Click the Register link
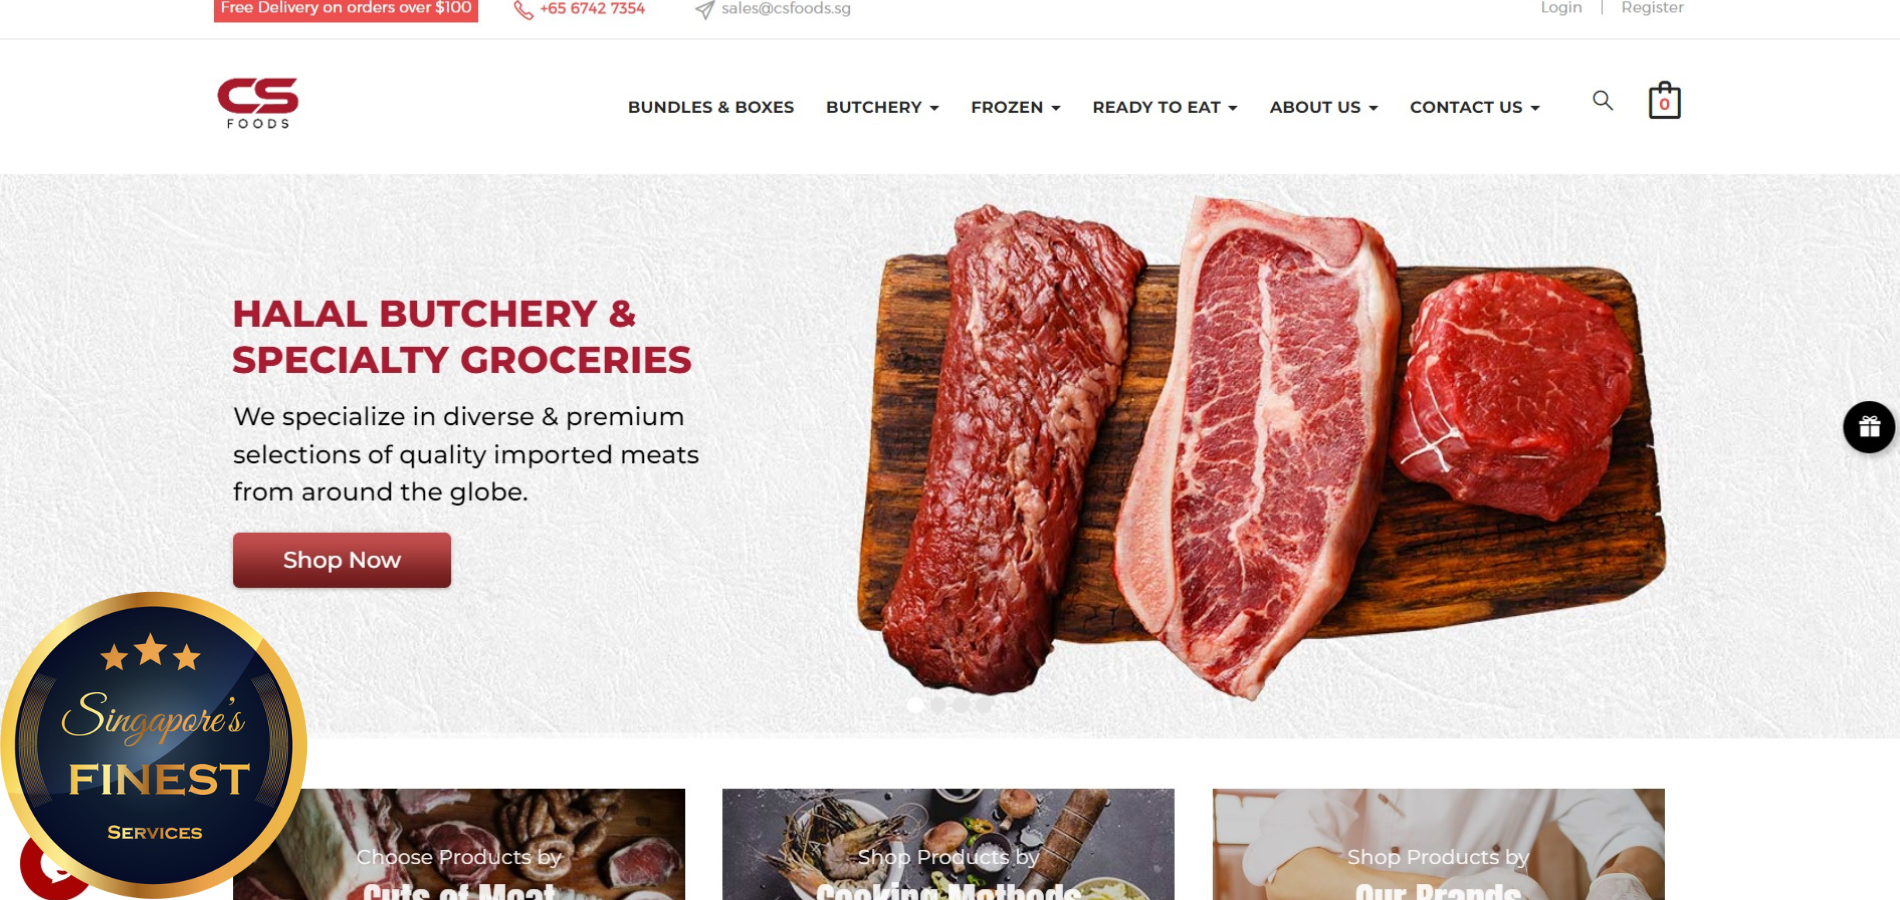The height and width of the screenshot is (900, 1900). tap(1652, 8)
